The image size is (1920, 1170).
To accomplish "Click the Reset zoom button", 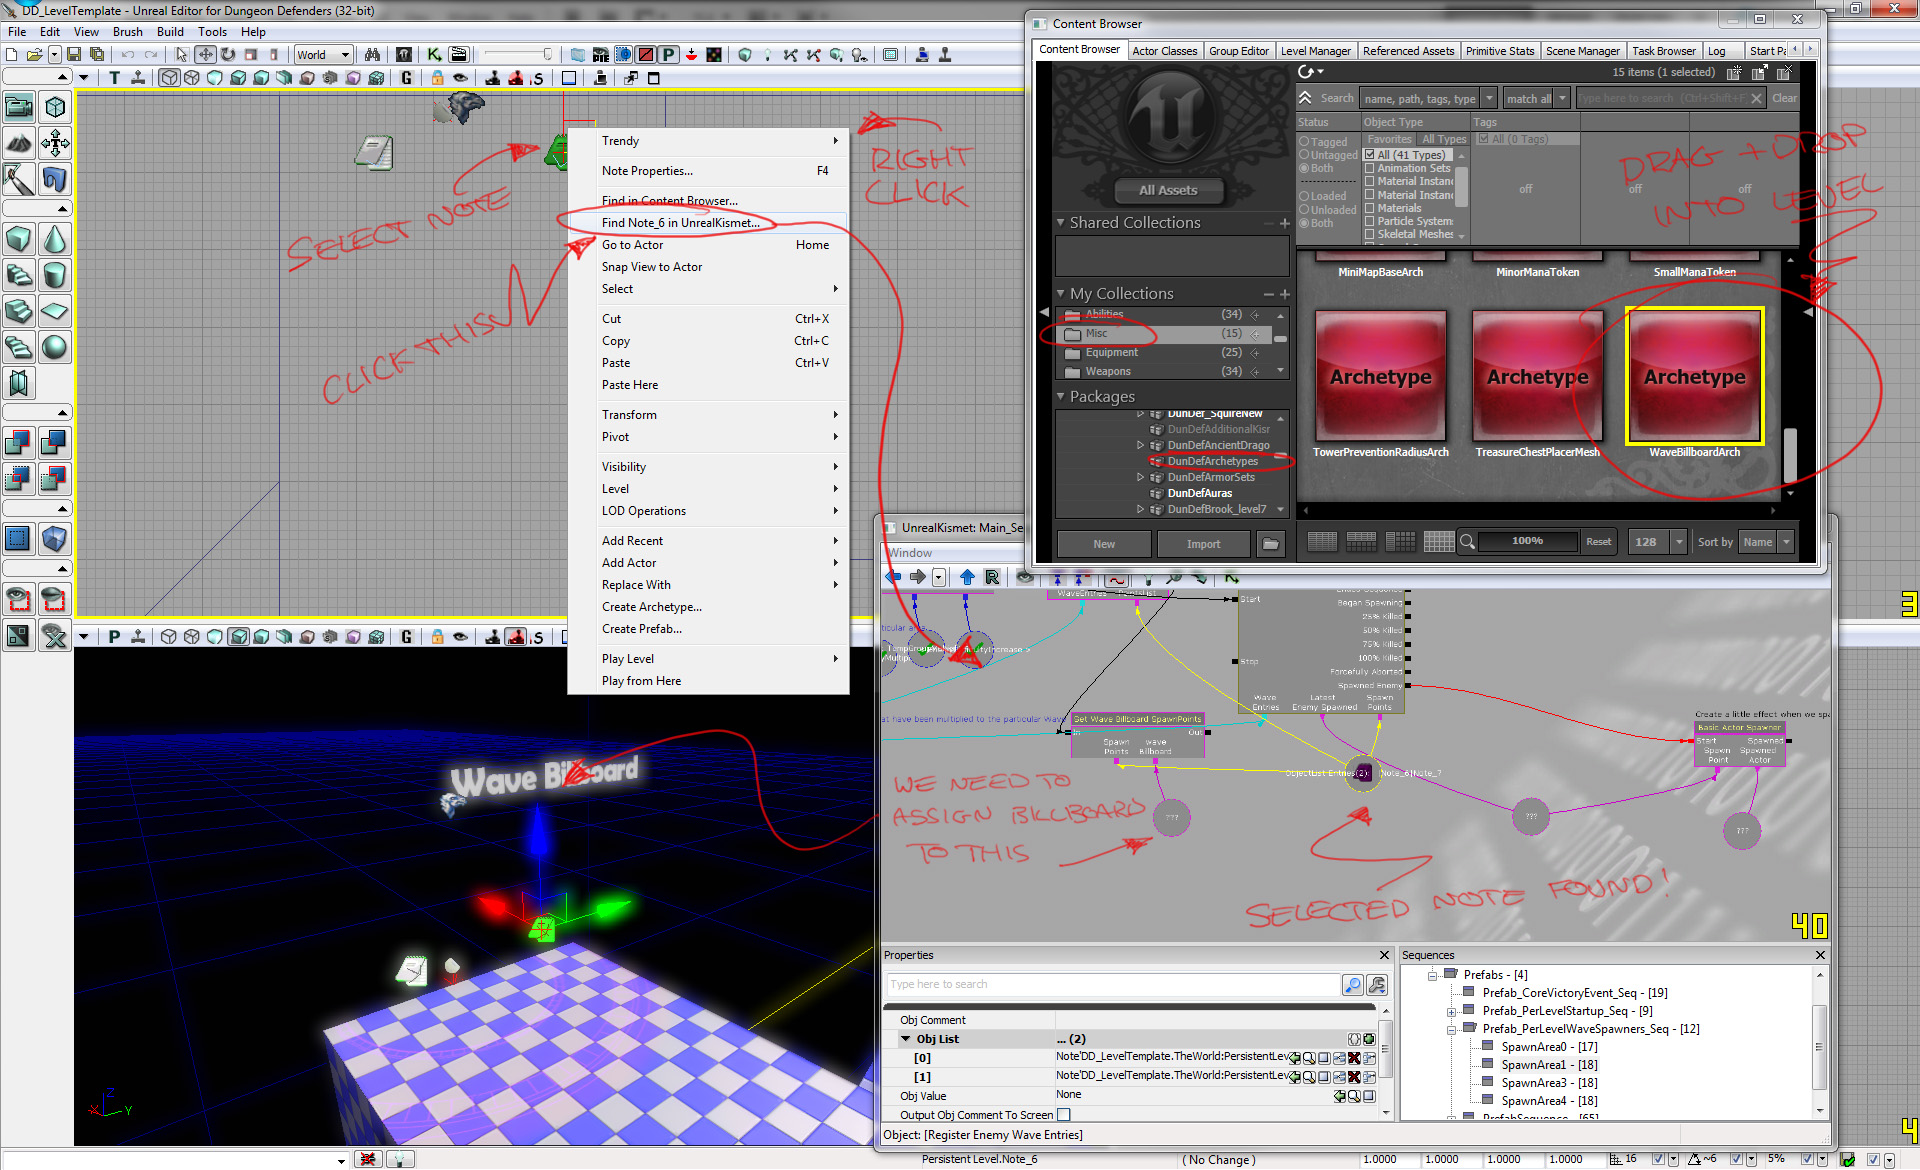I will (x=1598, y=542).
